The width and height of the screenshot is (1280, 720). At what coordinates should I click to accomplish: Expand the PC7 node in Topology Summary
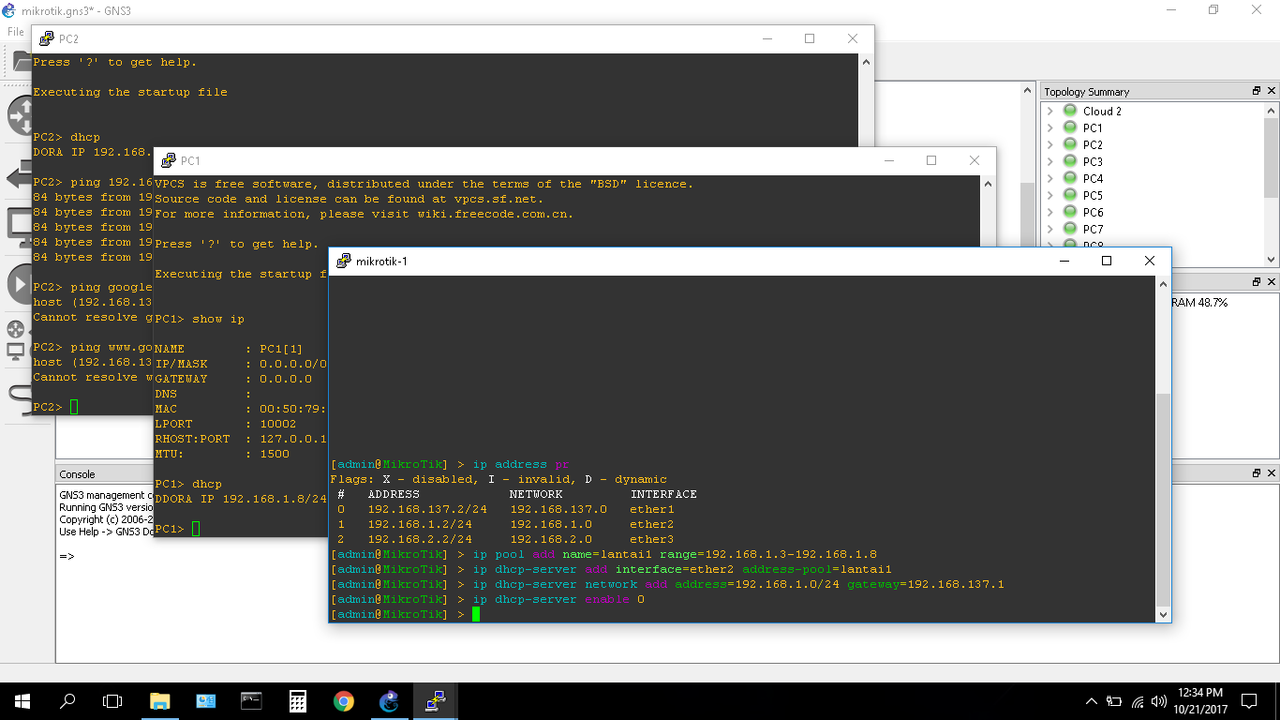click(1050, 228)
